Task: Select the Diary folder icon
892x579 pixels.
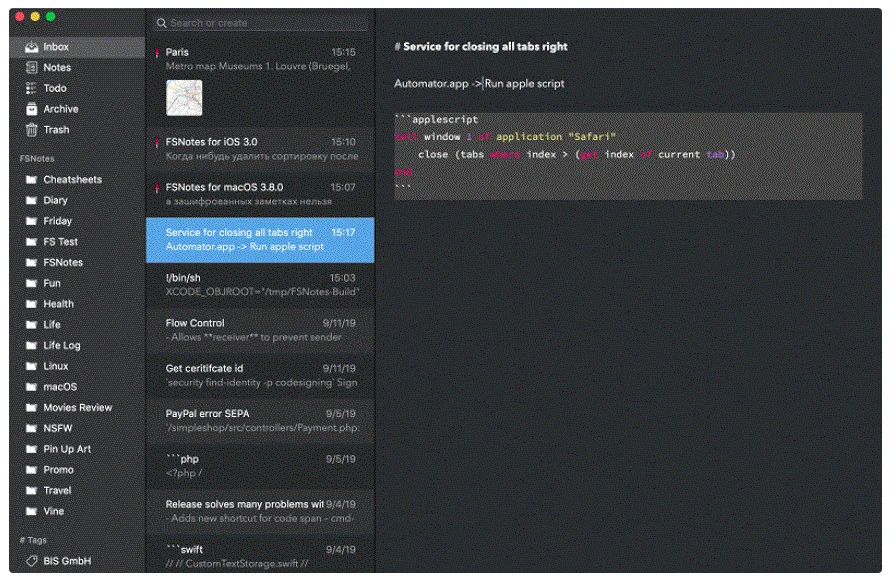Action: pos(31,200)
